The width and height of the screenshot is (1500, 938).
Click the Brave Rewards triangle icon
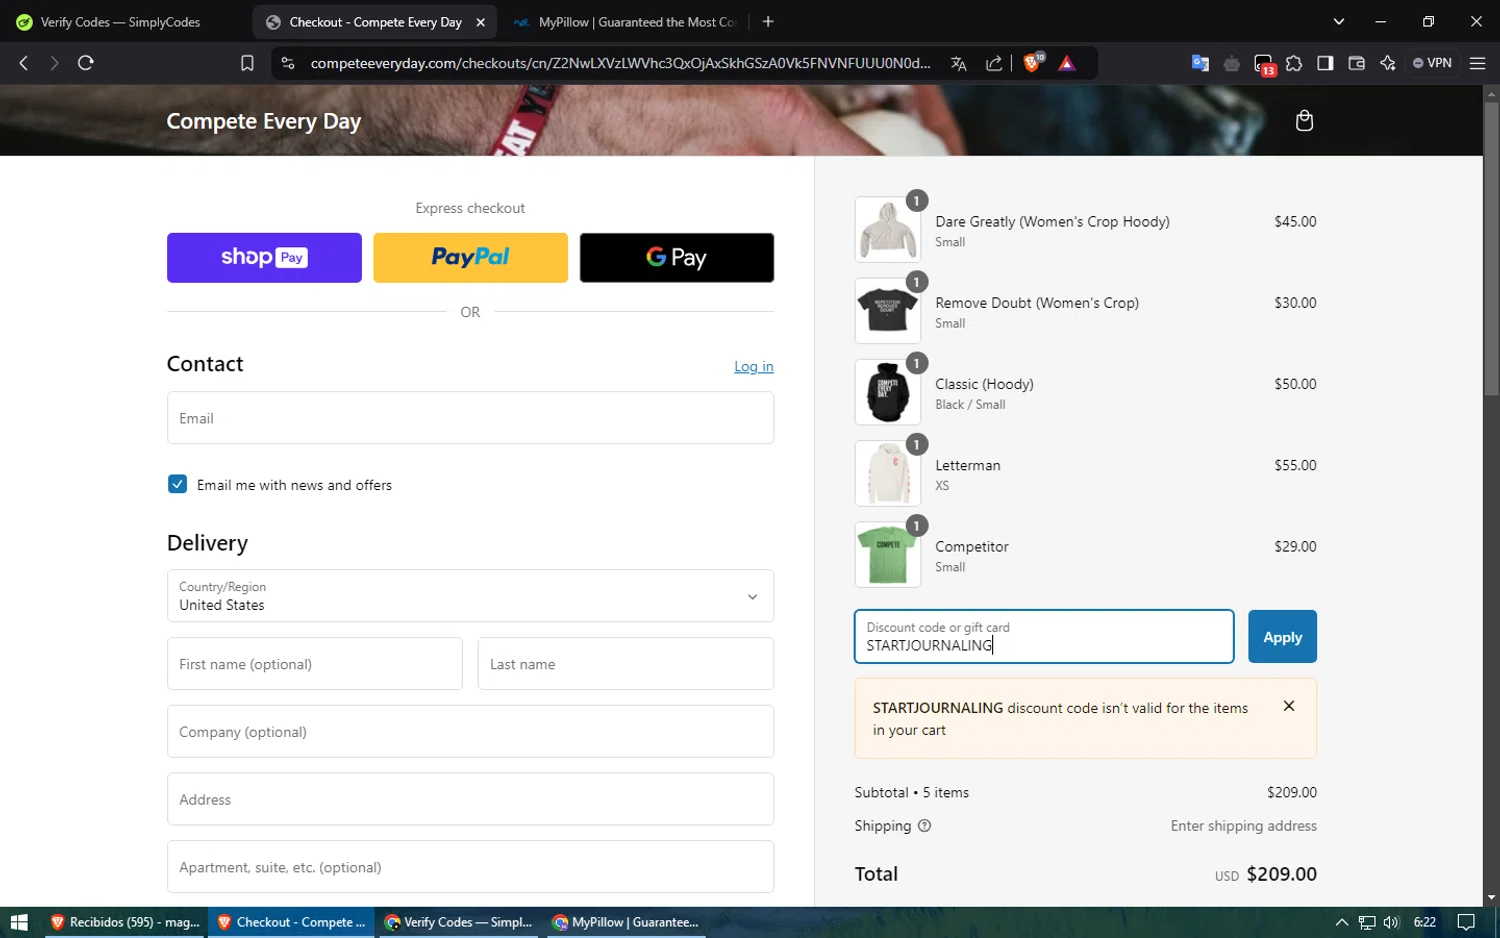pos(1067,63)
